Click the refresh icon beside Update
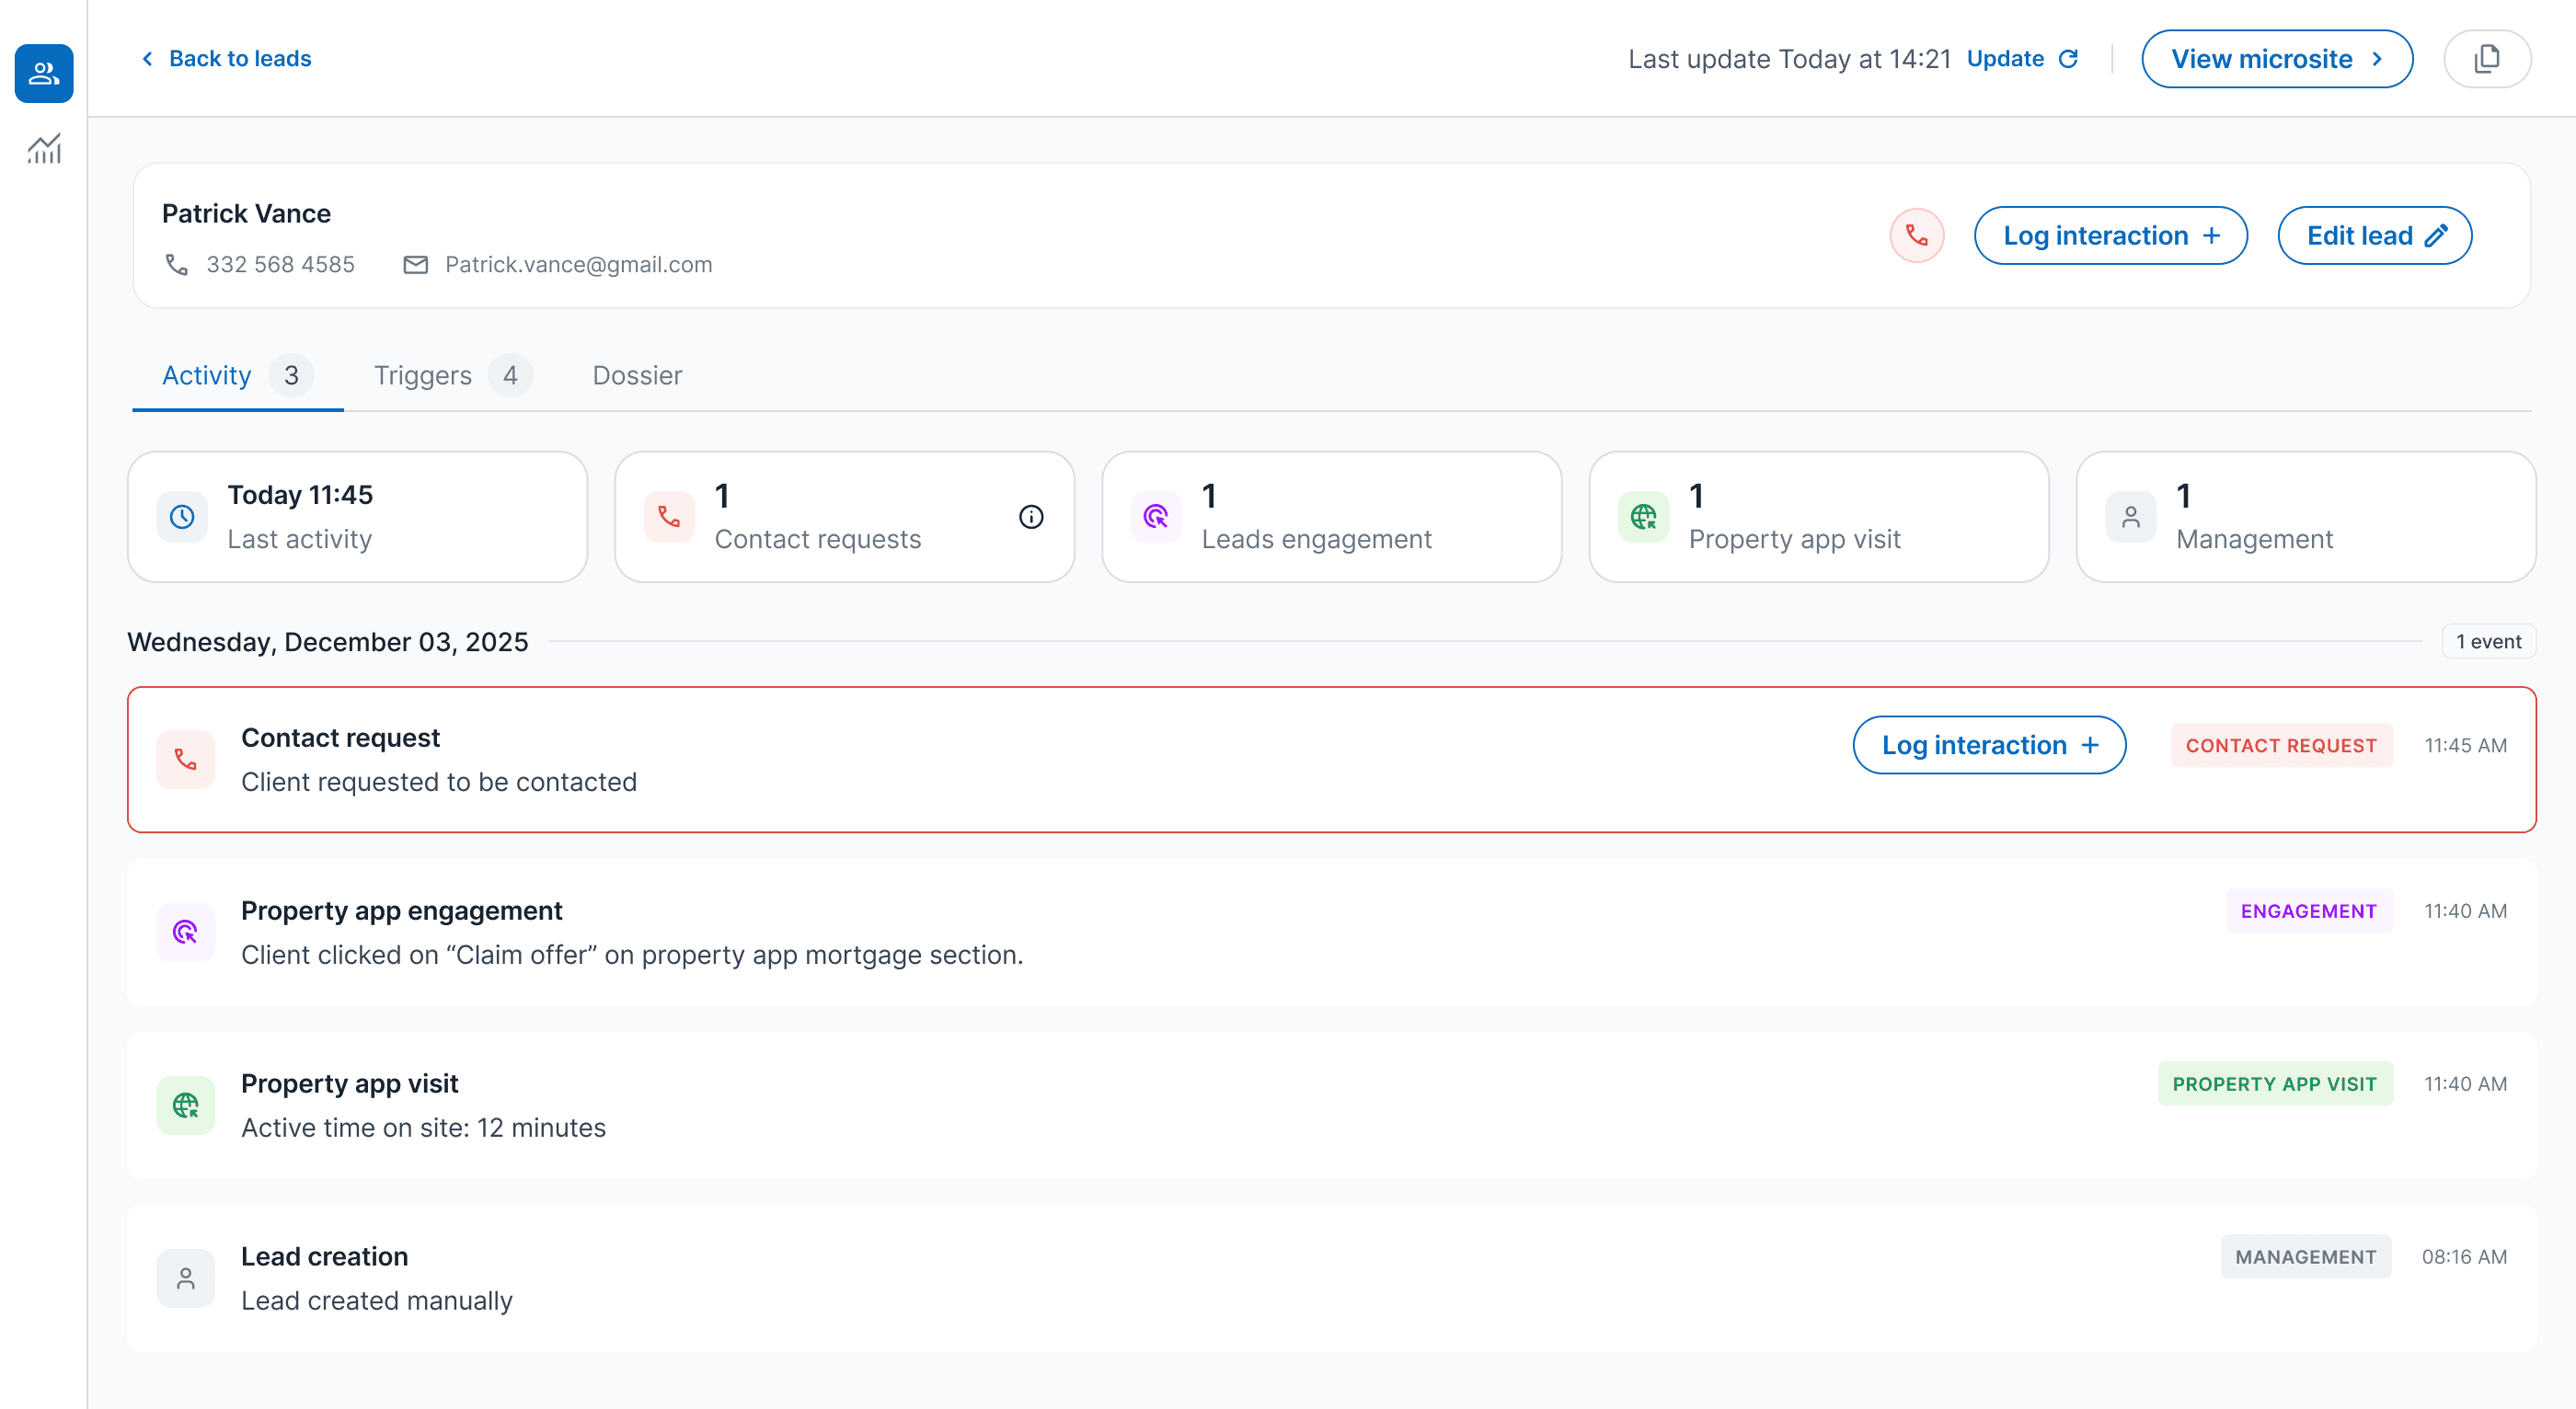The height and width of the screenshot is (1409, 2576). tap(2068, 59)
